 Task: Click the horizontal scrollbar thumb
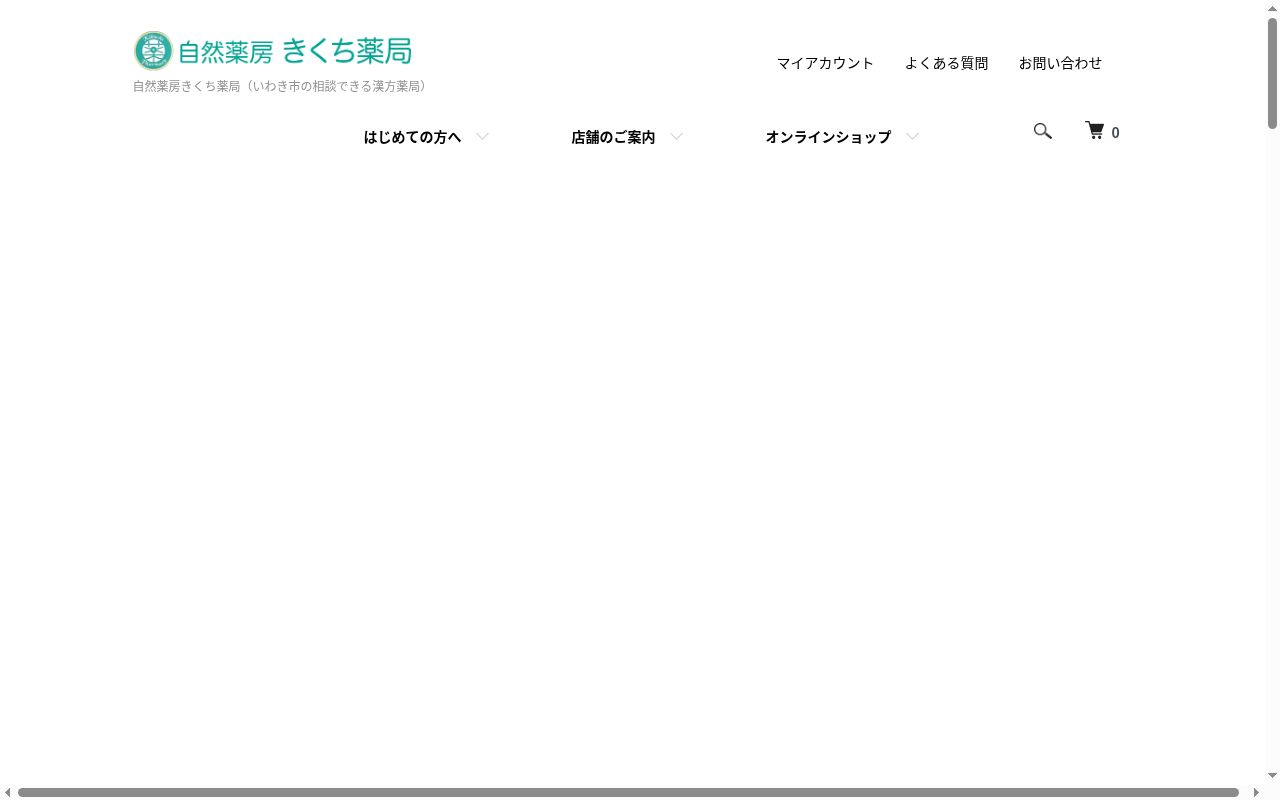point(628,793)
